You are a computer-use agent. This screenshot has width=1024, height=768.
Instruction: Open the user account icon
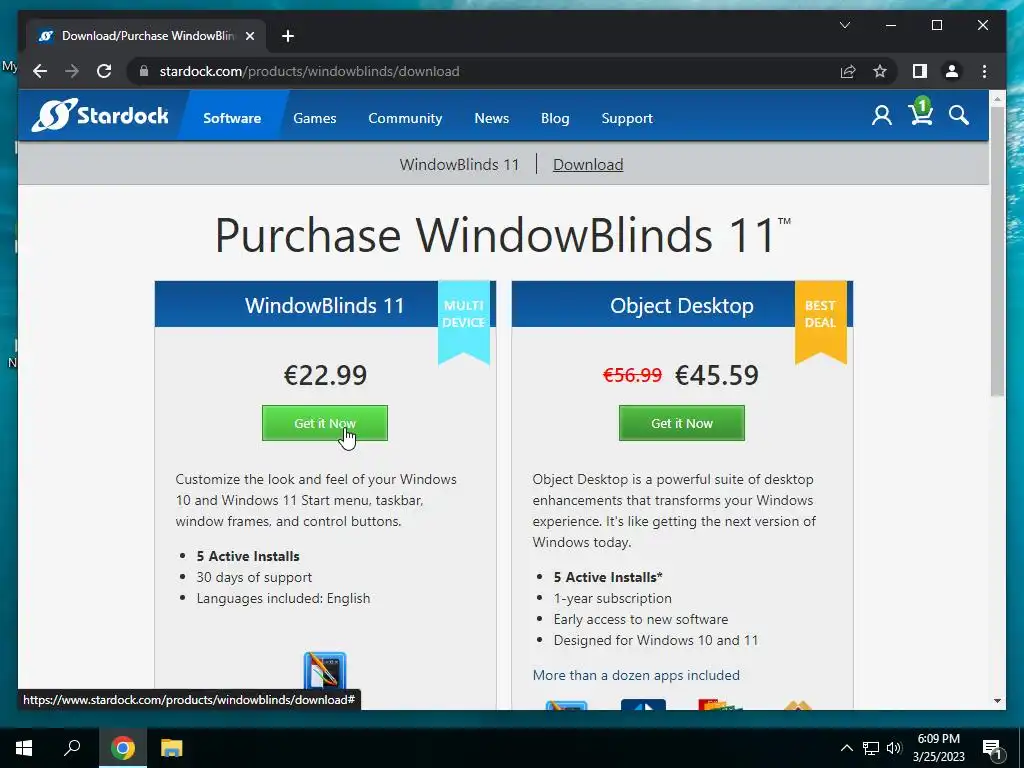point(882,116)
